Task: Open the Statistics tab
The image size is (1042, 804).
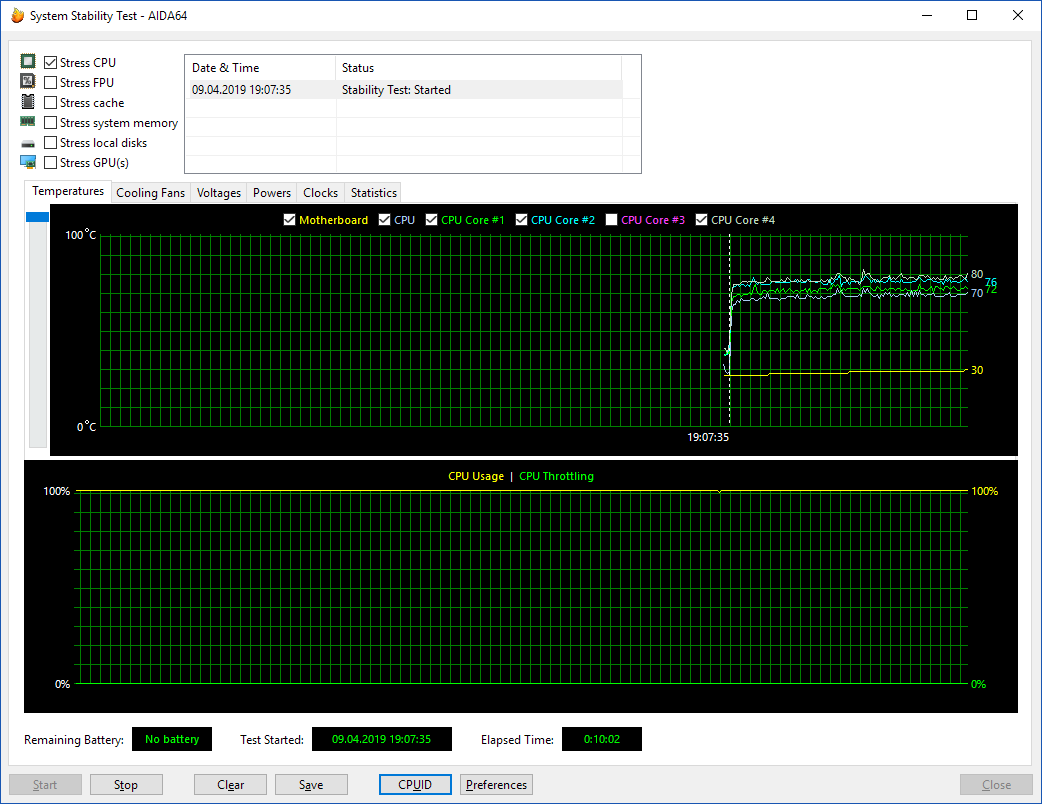Action: [373, 193]
